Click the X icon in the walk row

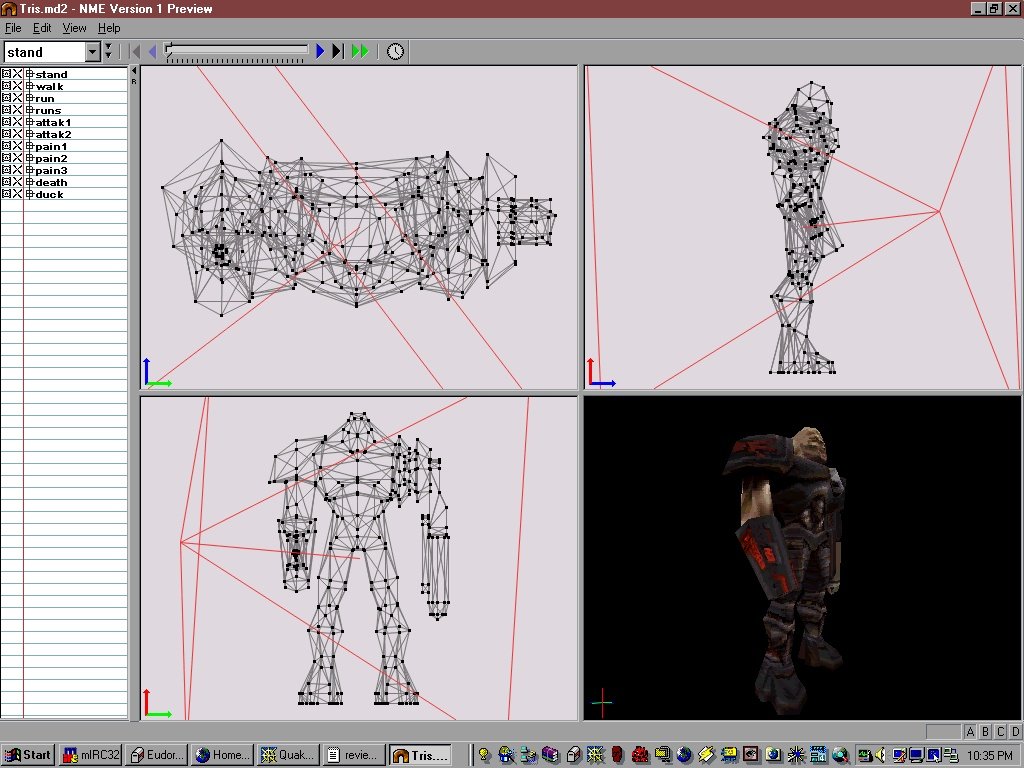[x=18, y=86]
